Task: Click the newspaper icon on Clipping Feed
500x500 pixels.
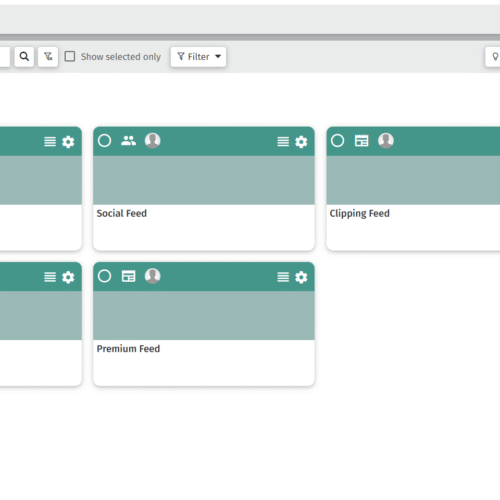Action: (362, 141)
